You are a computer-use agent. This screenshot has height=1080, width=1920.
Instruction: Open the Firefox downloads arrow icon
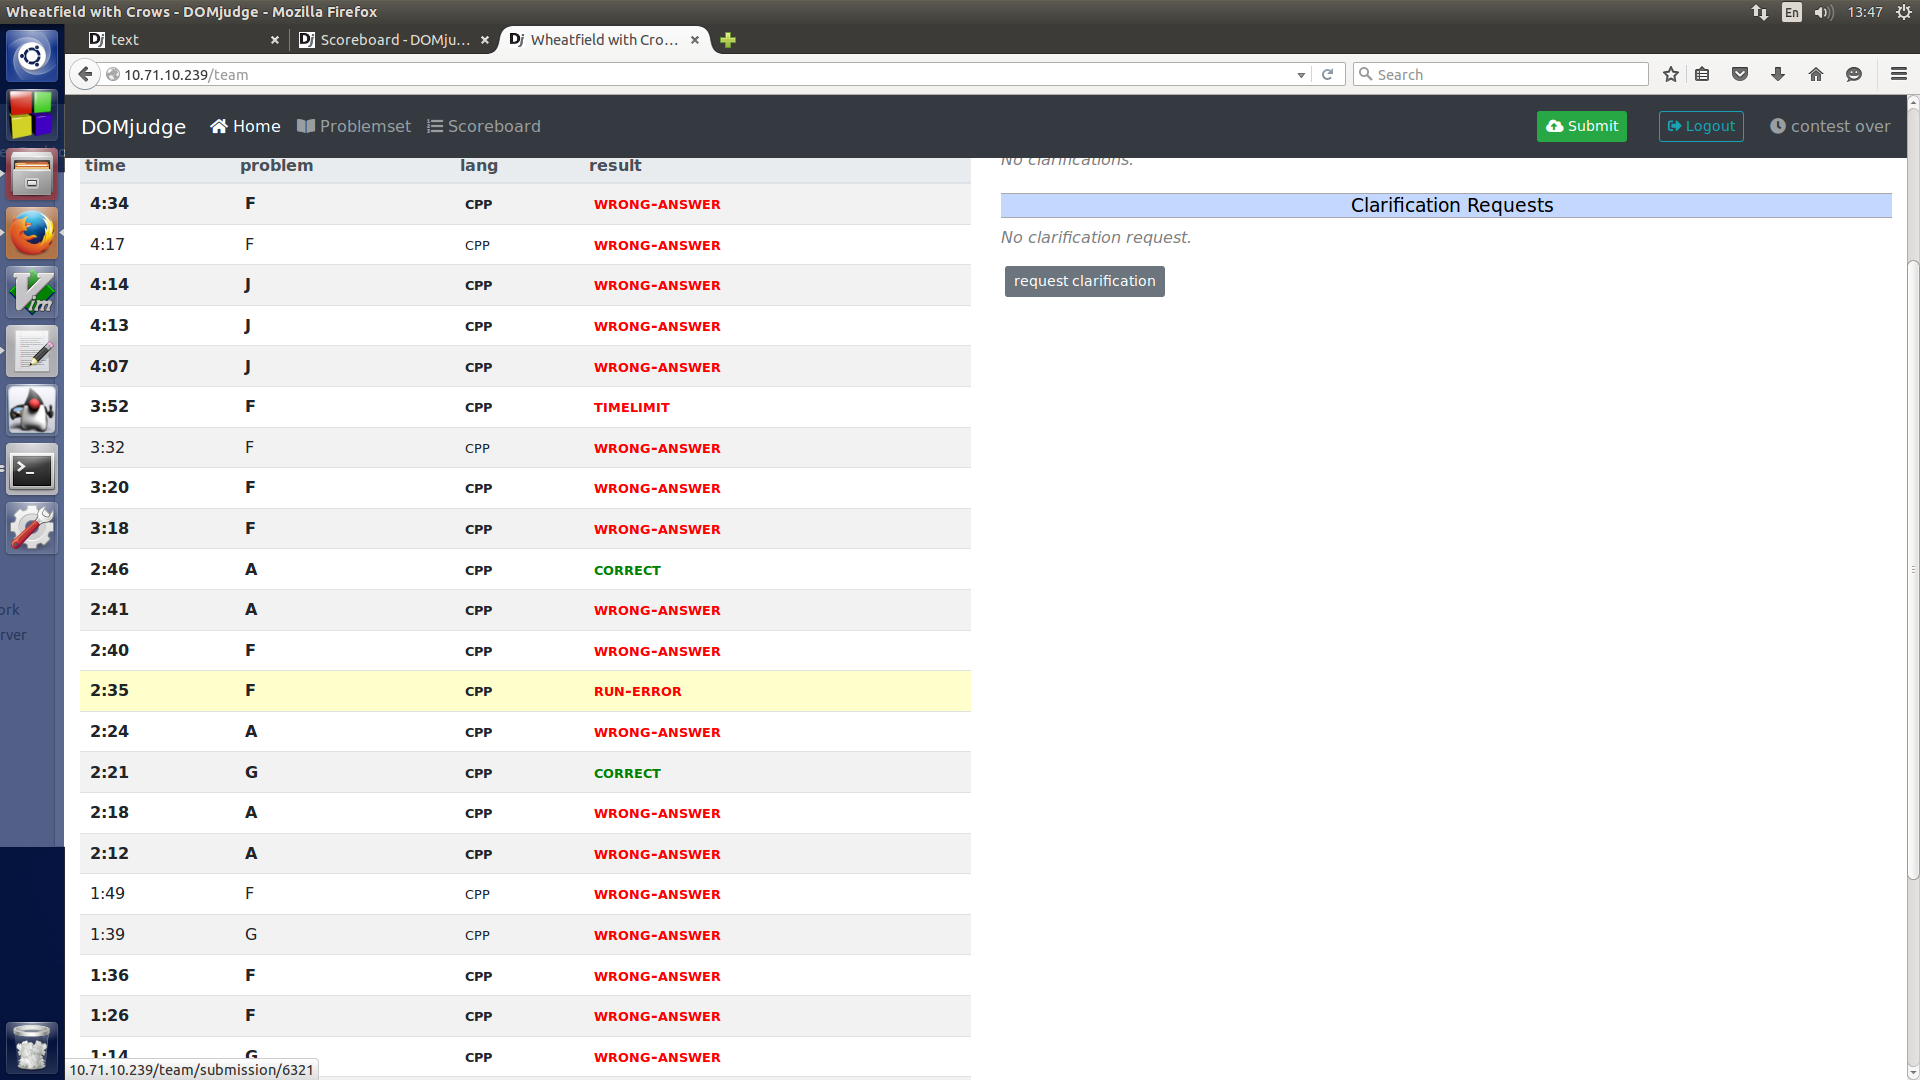point(1778,74)
